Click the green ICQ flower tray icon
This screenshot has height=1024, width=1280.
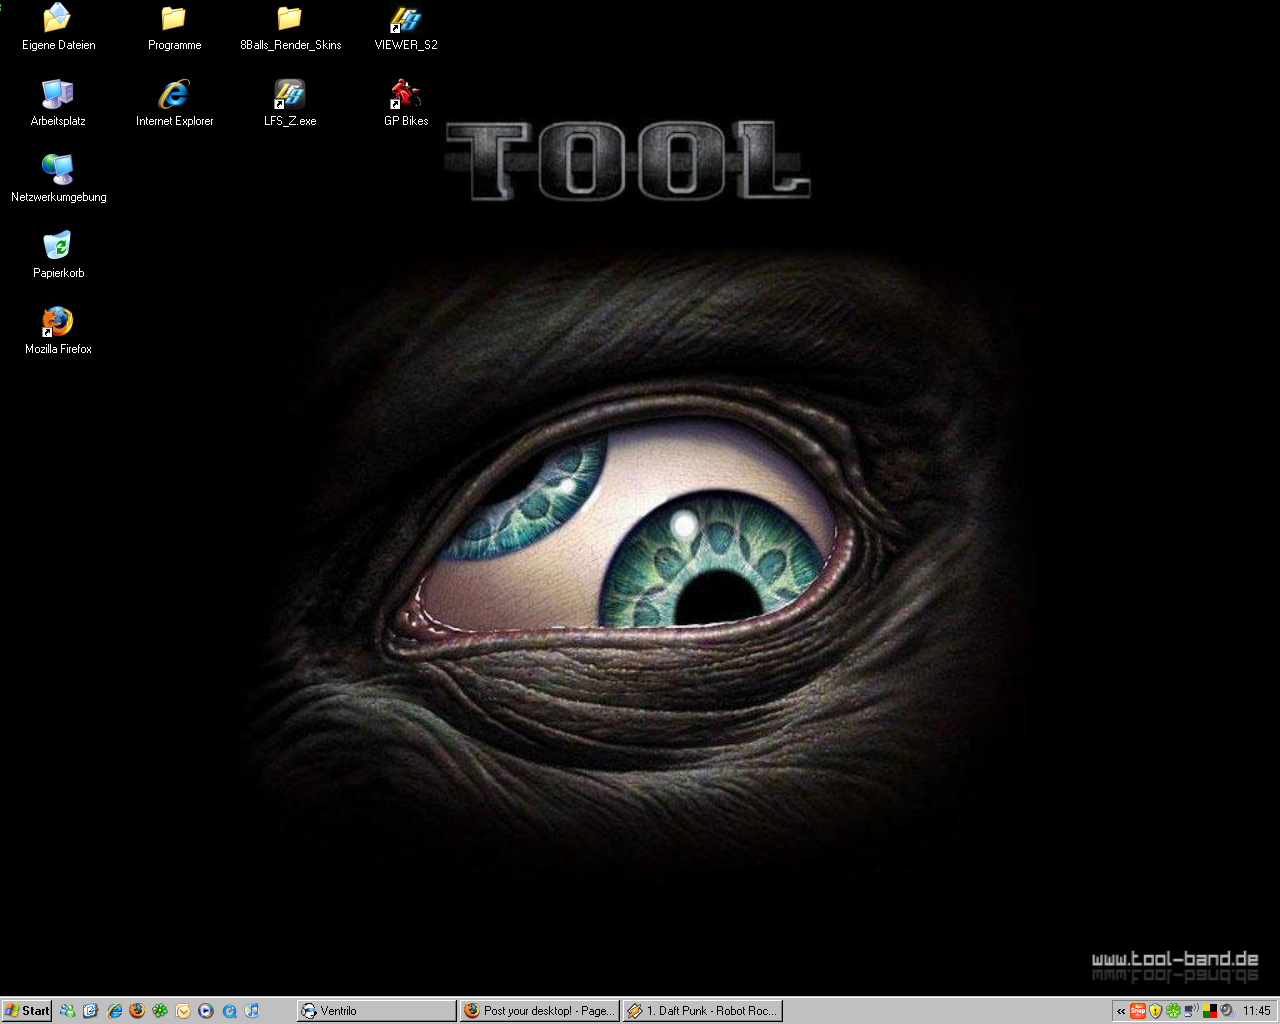point(1173,1011)
